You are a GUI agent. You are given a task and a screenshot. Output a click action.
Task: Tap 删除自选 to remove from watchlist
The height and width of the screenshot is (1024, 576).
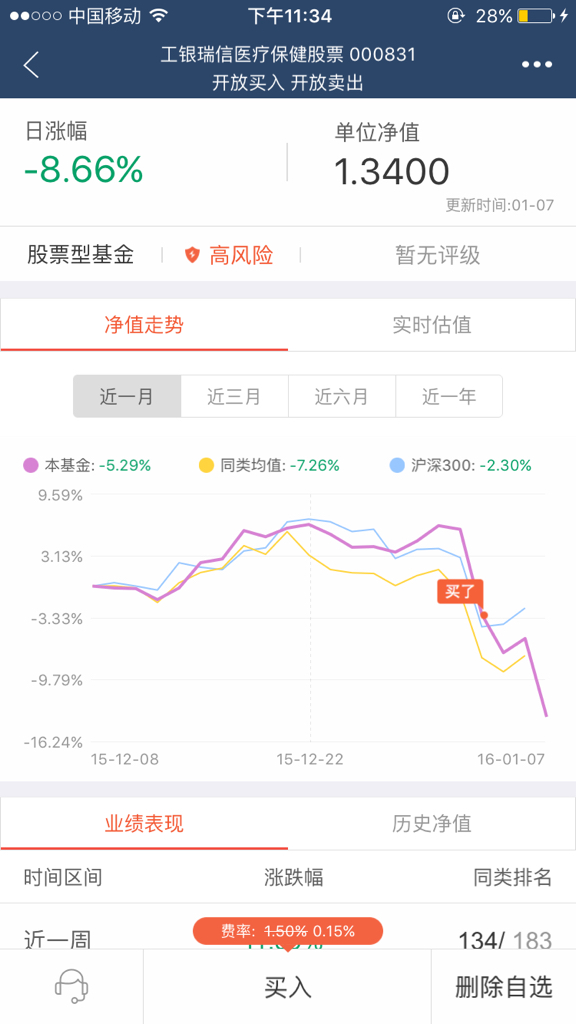click(504, 987)
